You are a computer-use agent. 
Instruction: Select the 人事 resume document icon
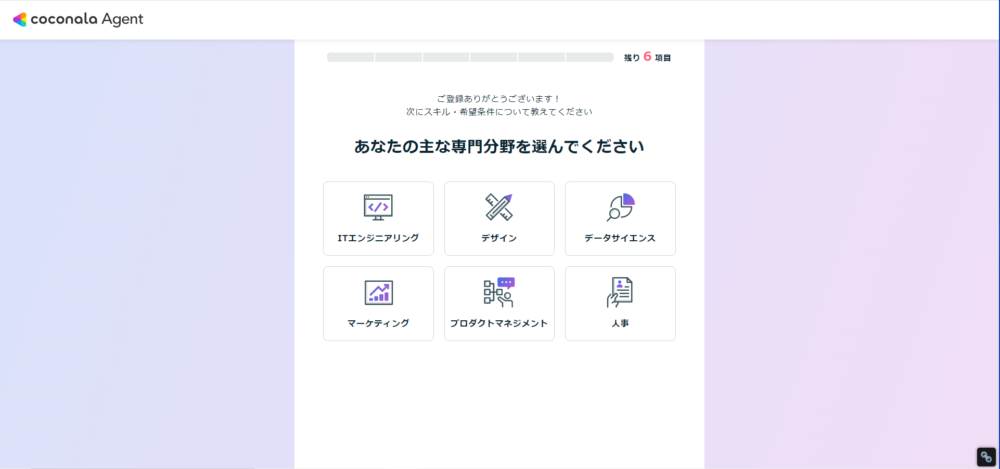[x=620, y=292]
